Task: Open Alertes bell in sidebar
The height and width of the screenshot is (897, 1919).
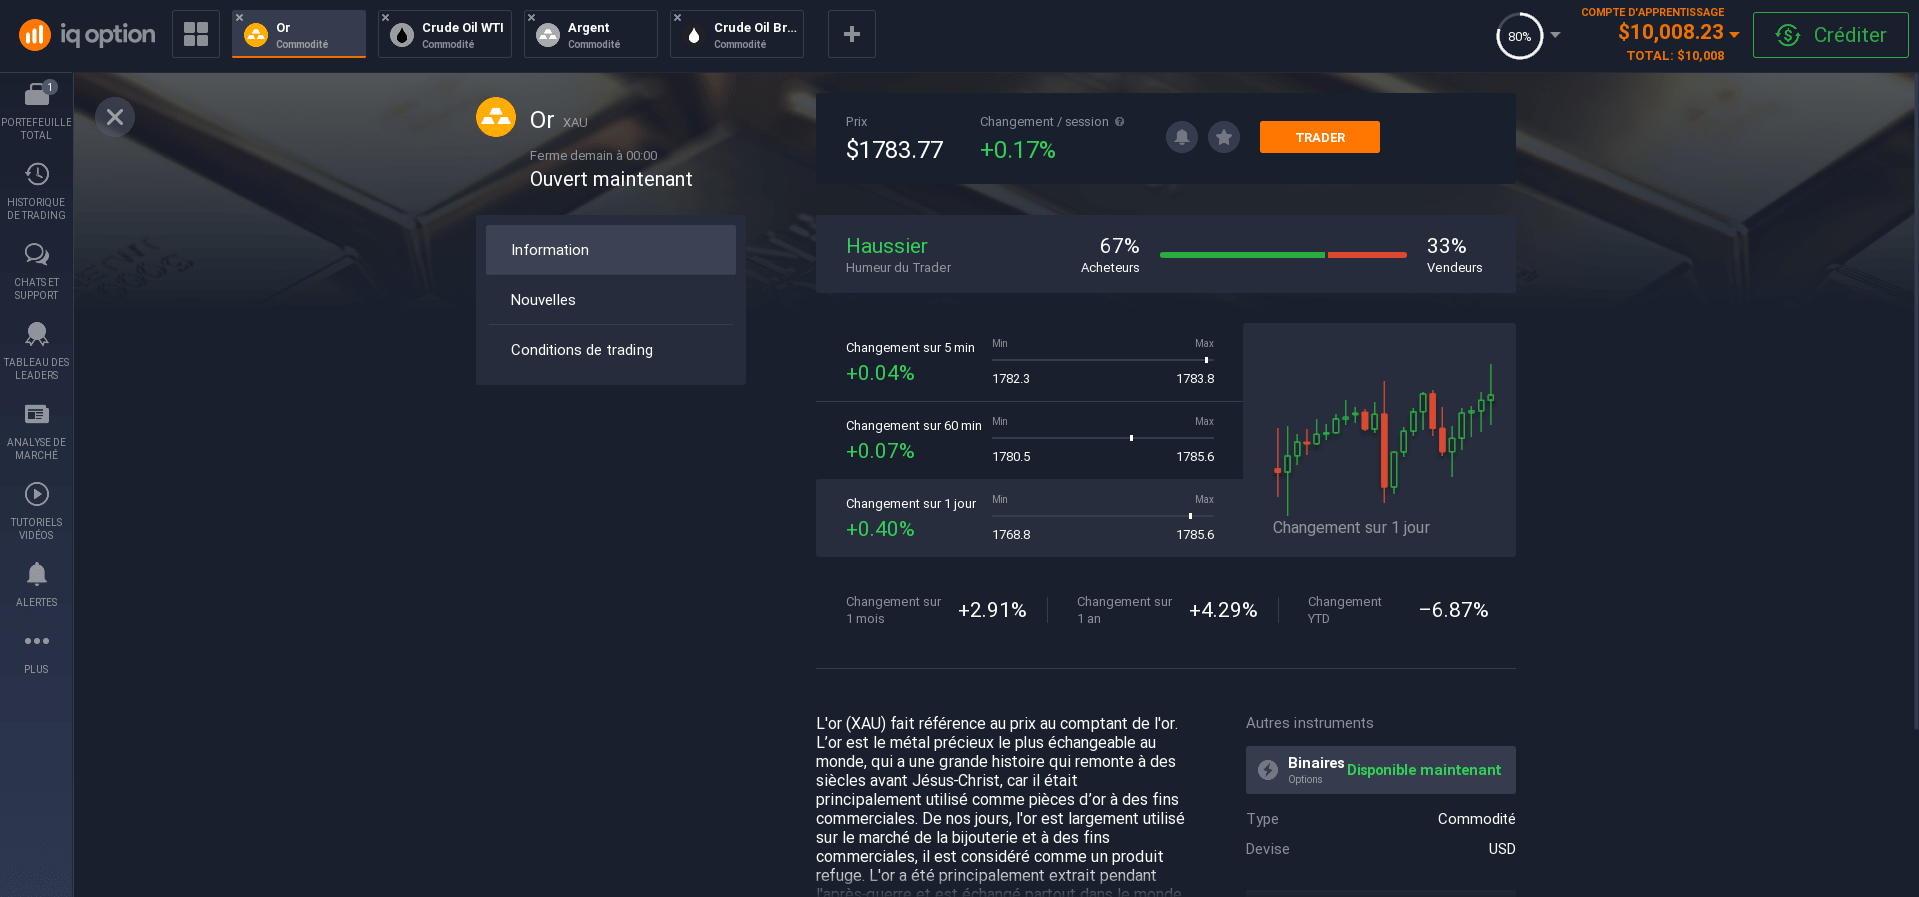Action: [x=36, y=575]
